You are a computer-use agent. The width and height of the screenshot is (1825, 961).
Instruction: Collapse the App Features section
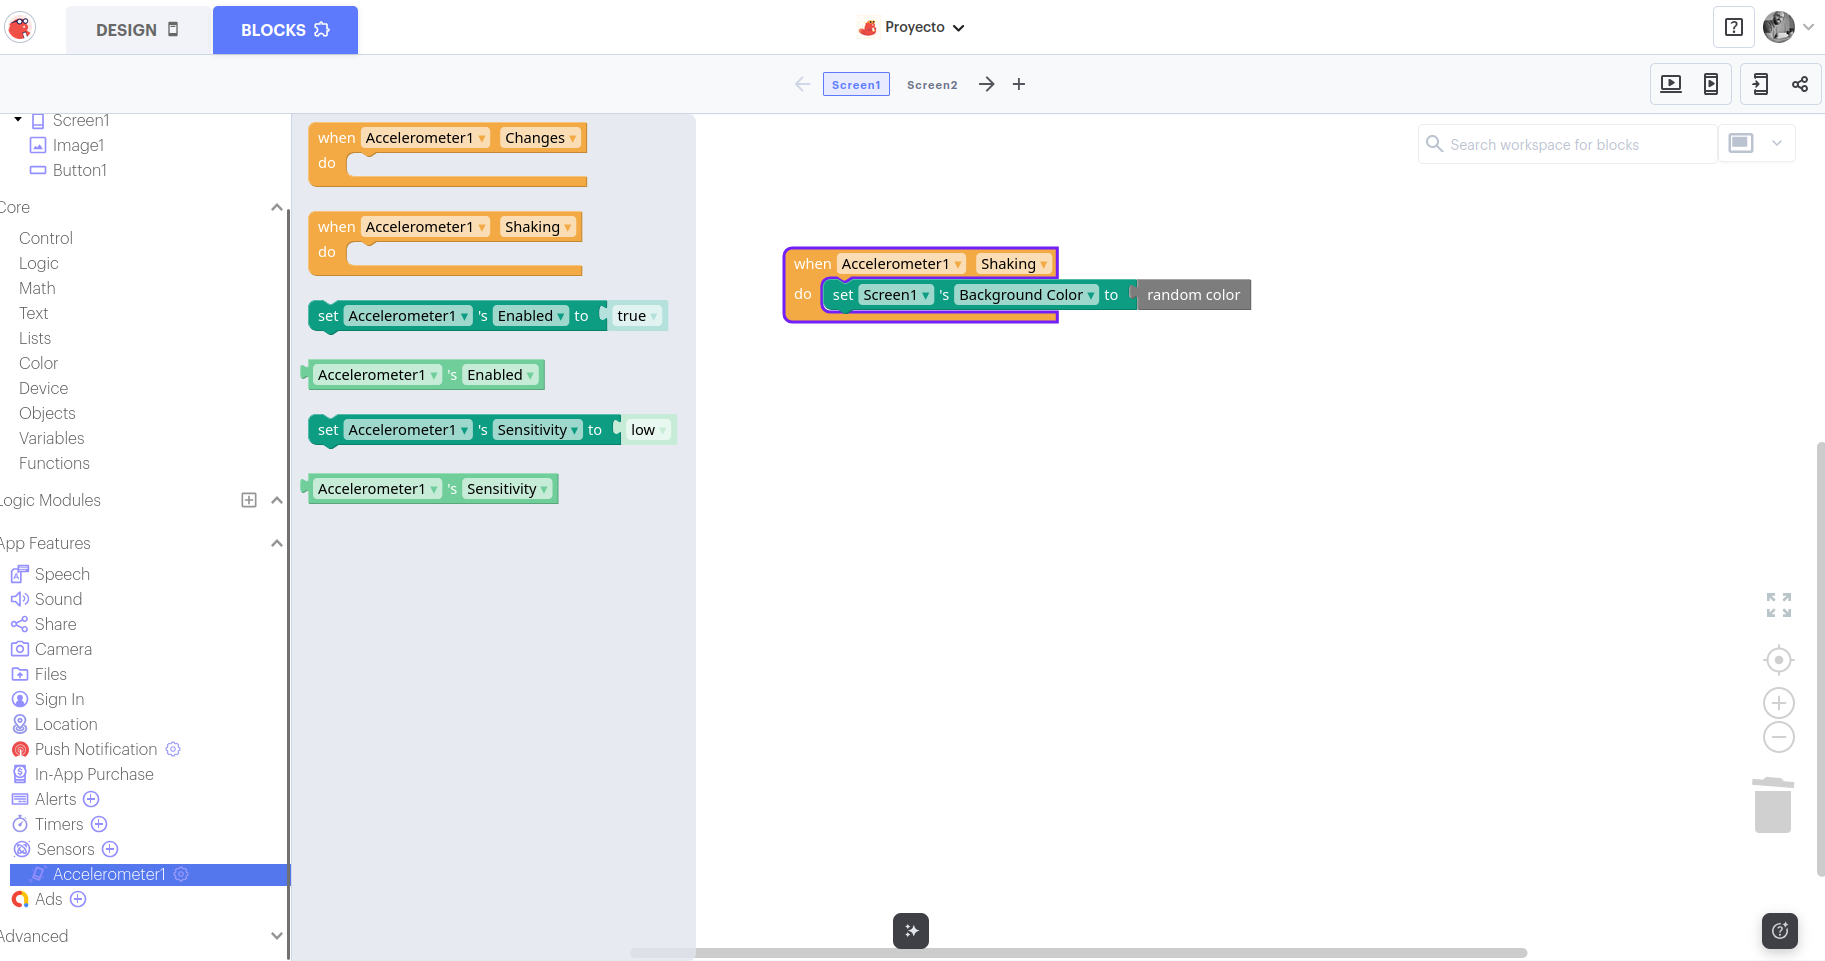(277, 544)
